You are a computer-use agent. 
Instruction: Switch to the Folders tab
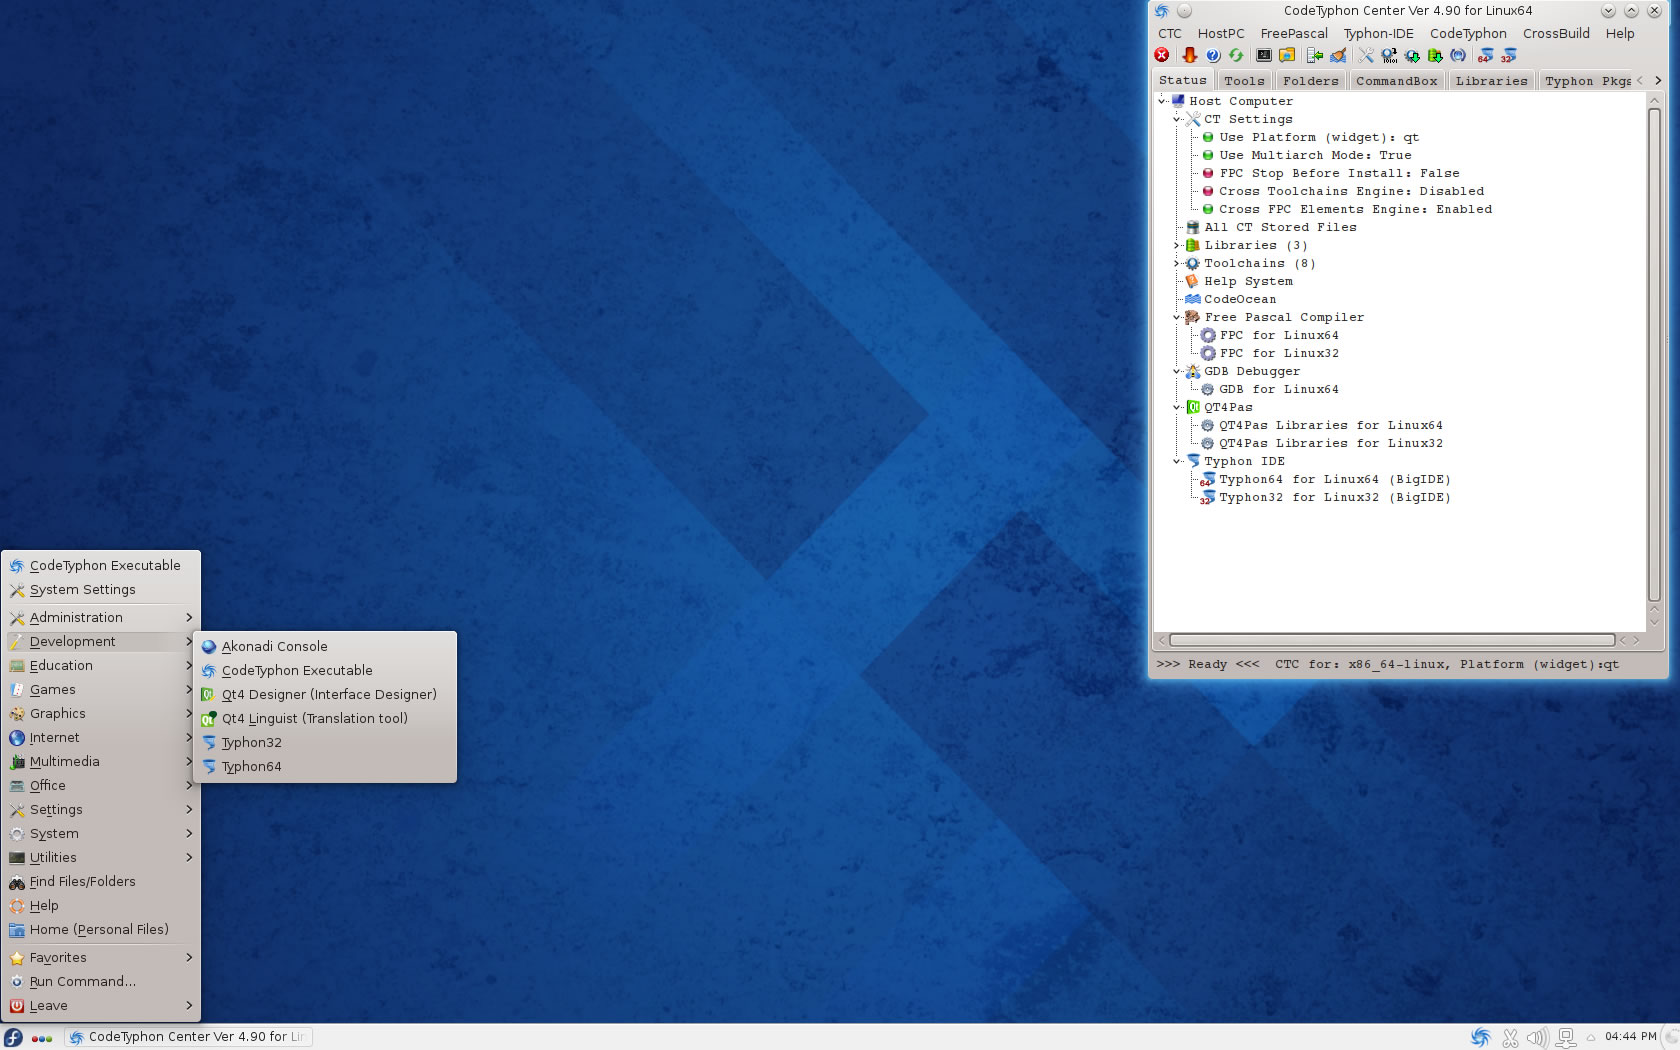point(1310,81)
